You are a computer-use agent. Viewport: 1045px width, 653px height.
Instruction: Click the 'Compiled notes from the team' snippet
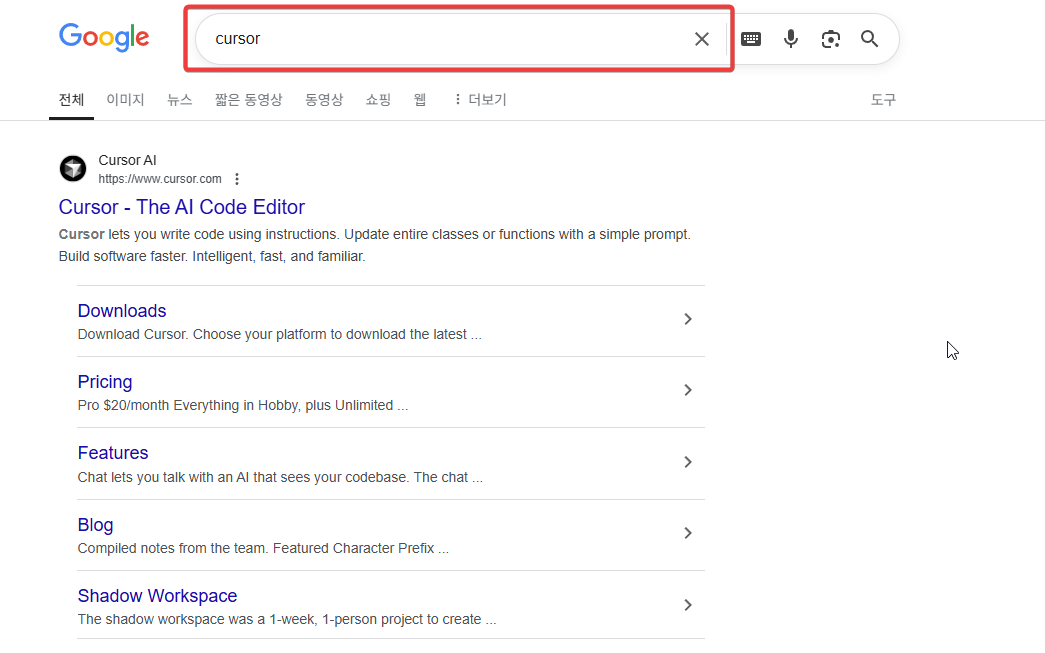pos(263,548)
